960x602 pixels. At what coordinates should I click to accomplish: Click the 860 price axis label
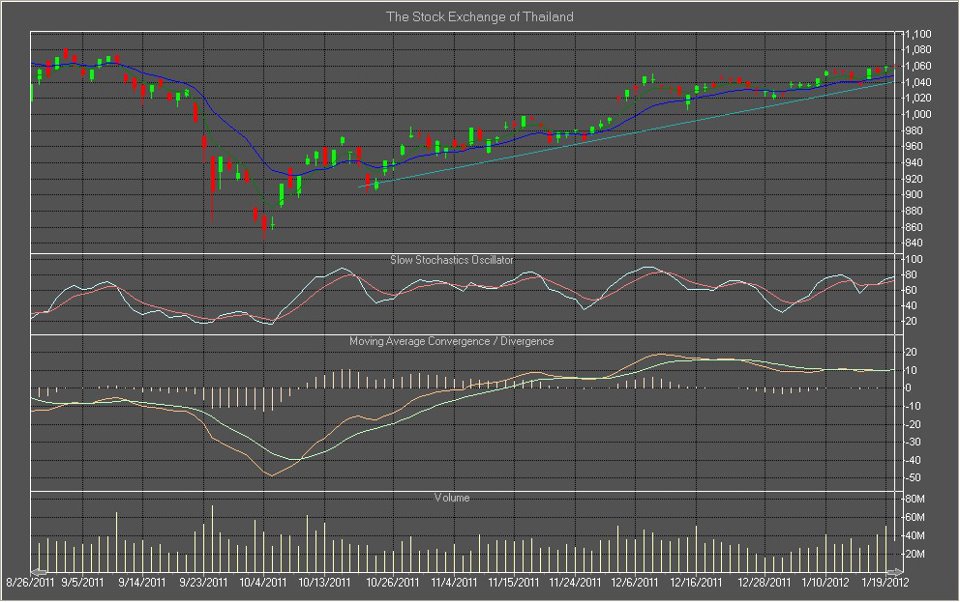tap(915, 227)
